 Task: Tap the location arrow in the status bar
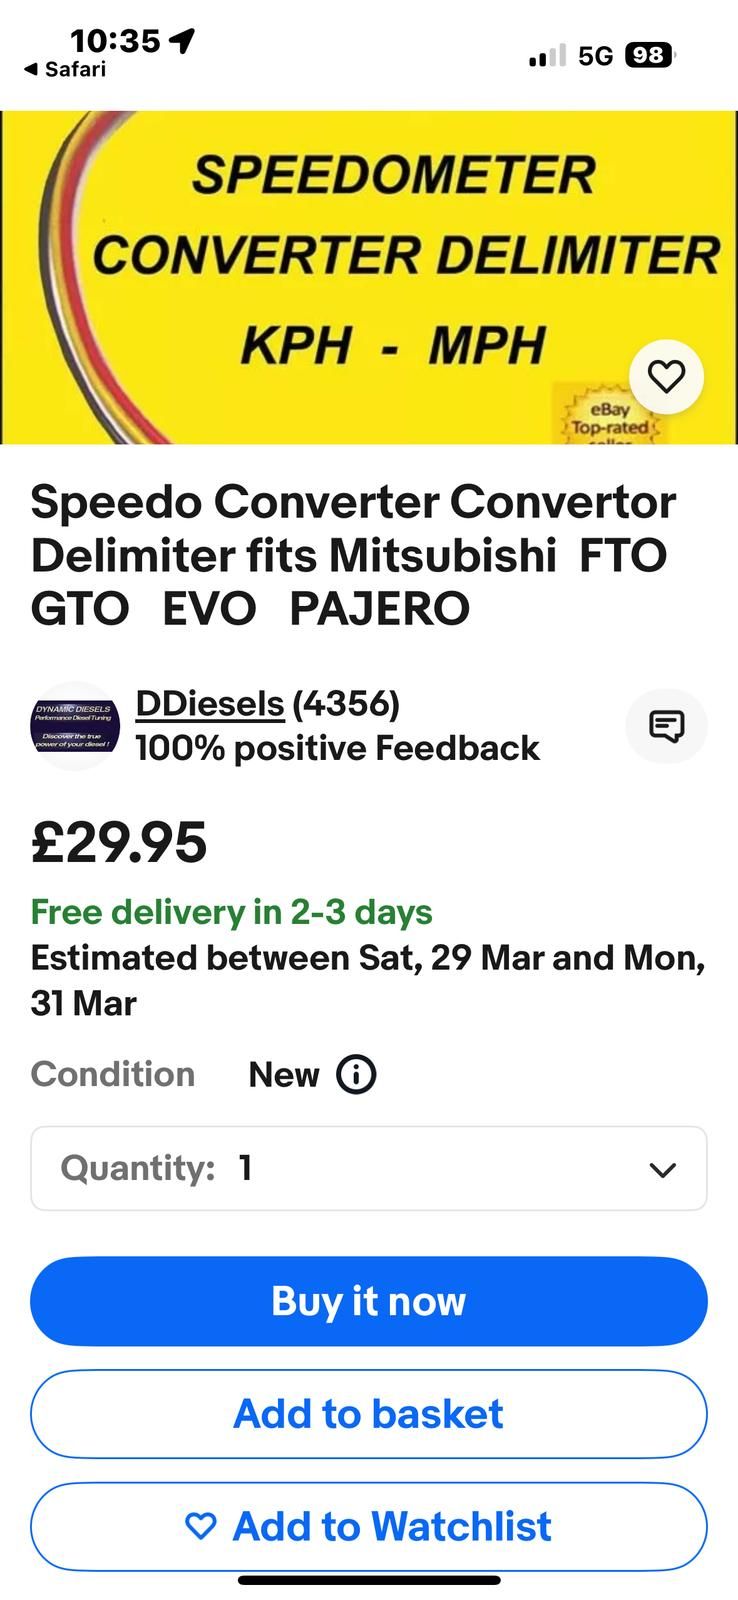click(182, 40)
